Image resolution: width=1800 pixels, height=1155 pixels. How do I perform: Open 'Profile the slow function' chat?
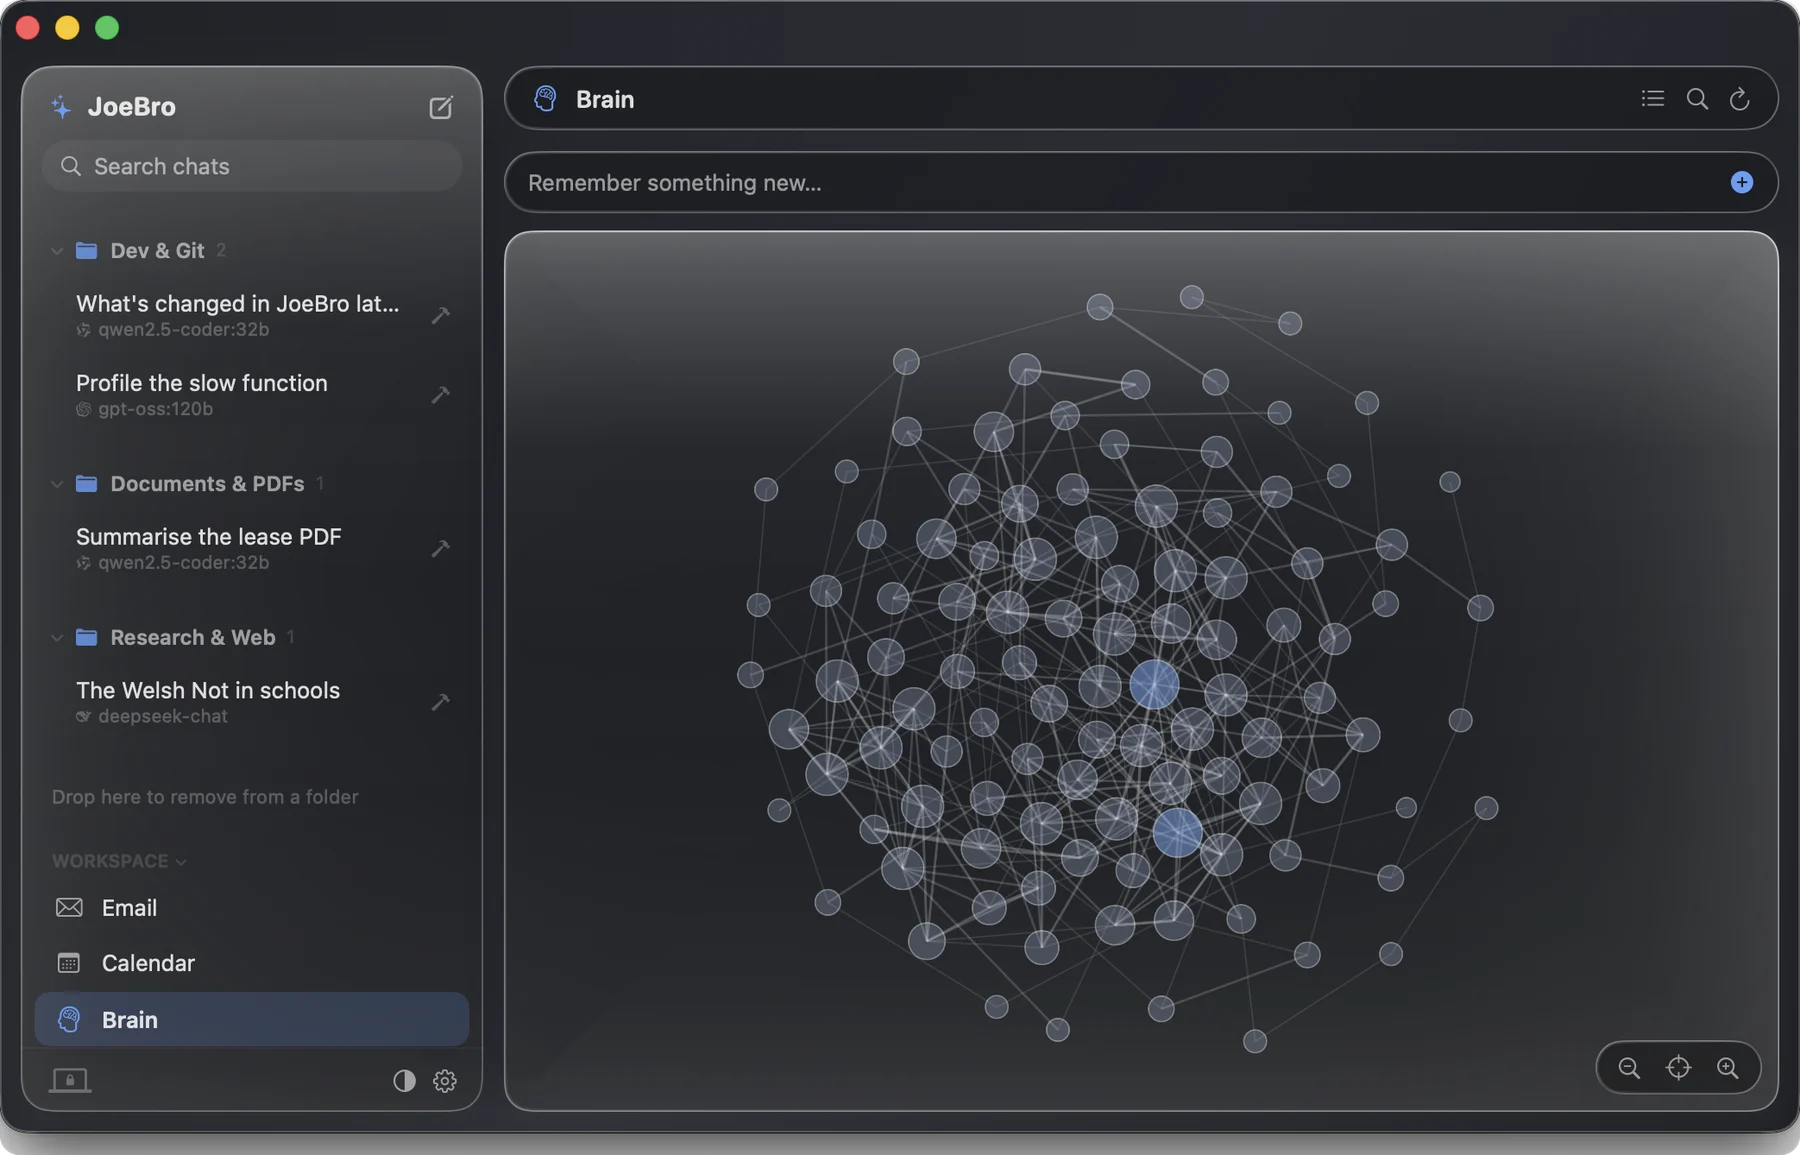pyautogui.click(x=201, y=395)
